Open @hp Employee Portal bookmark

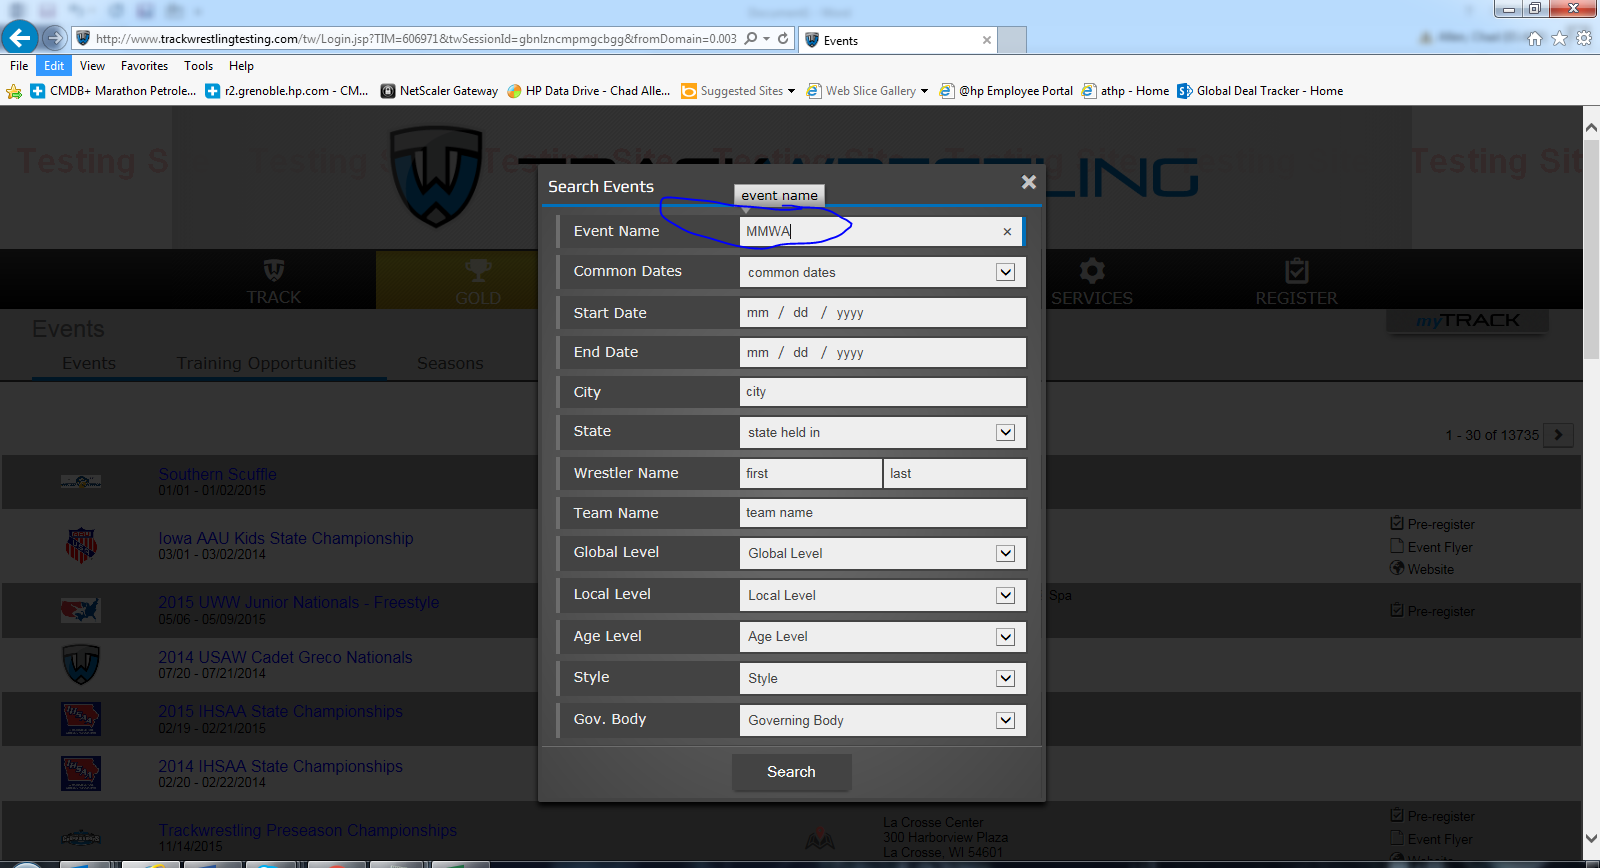click(x=1006, y=91)
